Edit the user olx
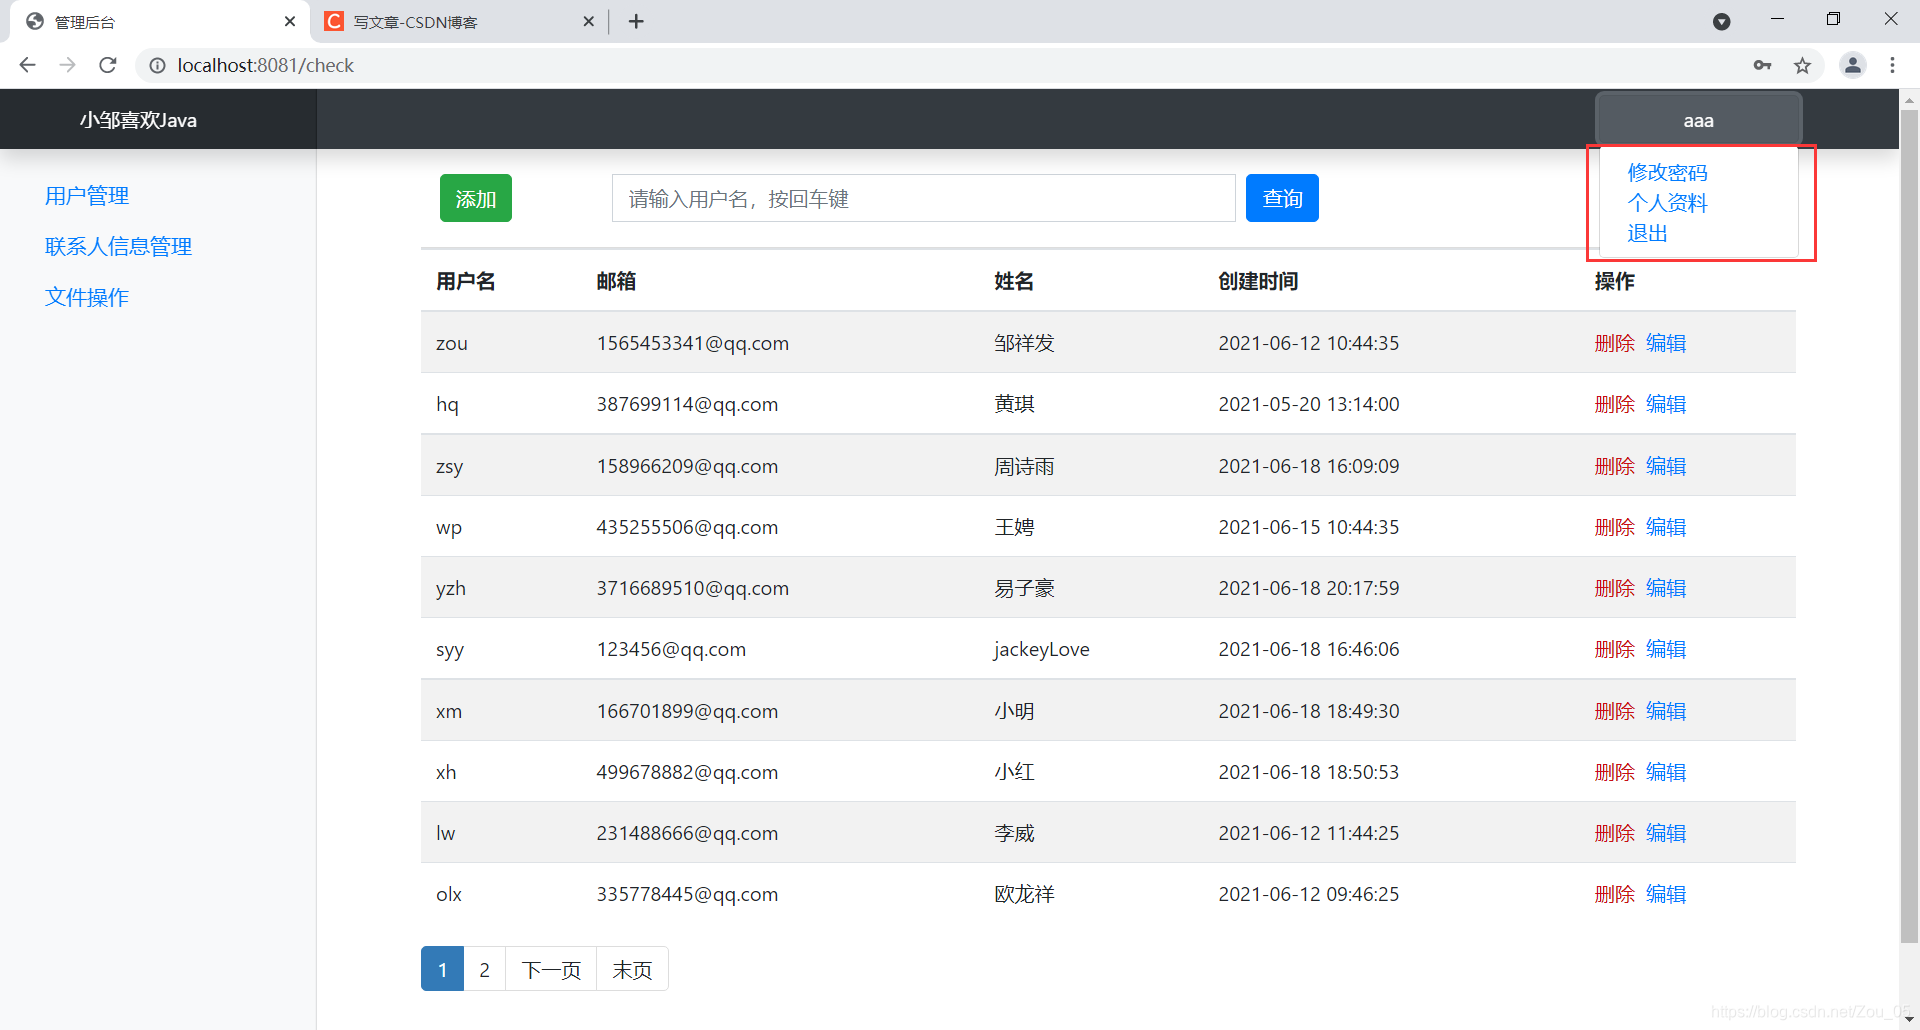This screenshot has height=1030, width=1920. click(1666, 894)
